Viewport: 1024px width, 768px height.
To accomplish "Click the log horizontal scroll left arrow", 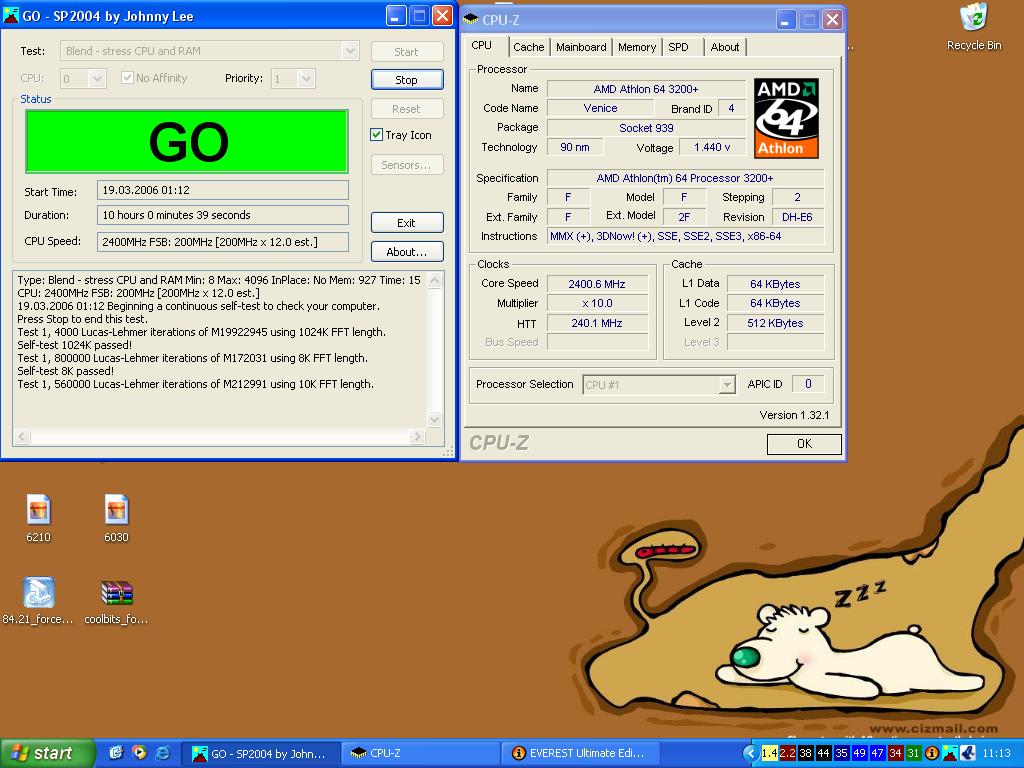I will click(22, 436).
